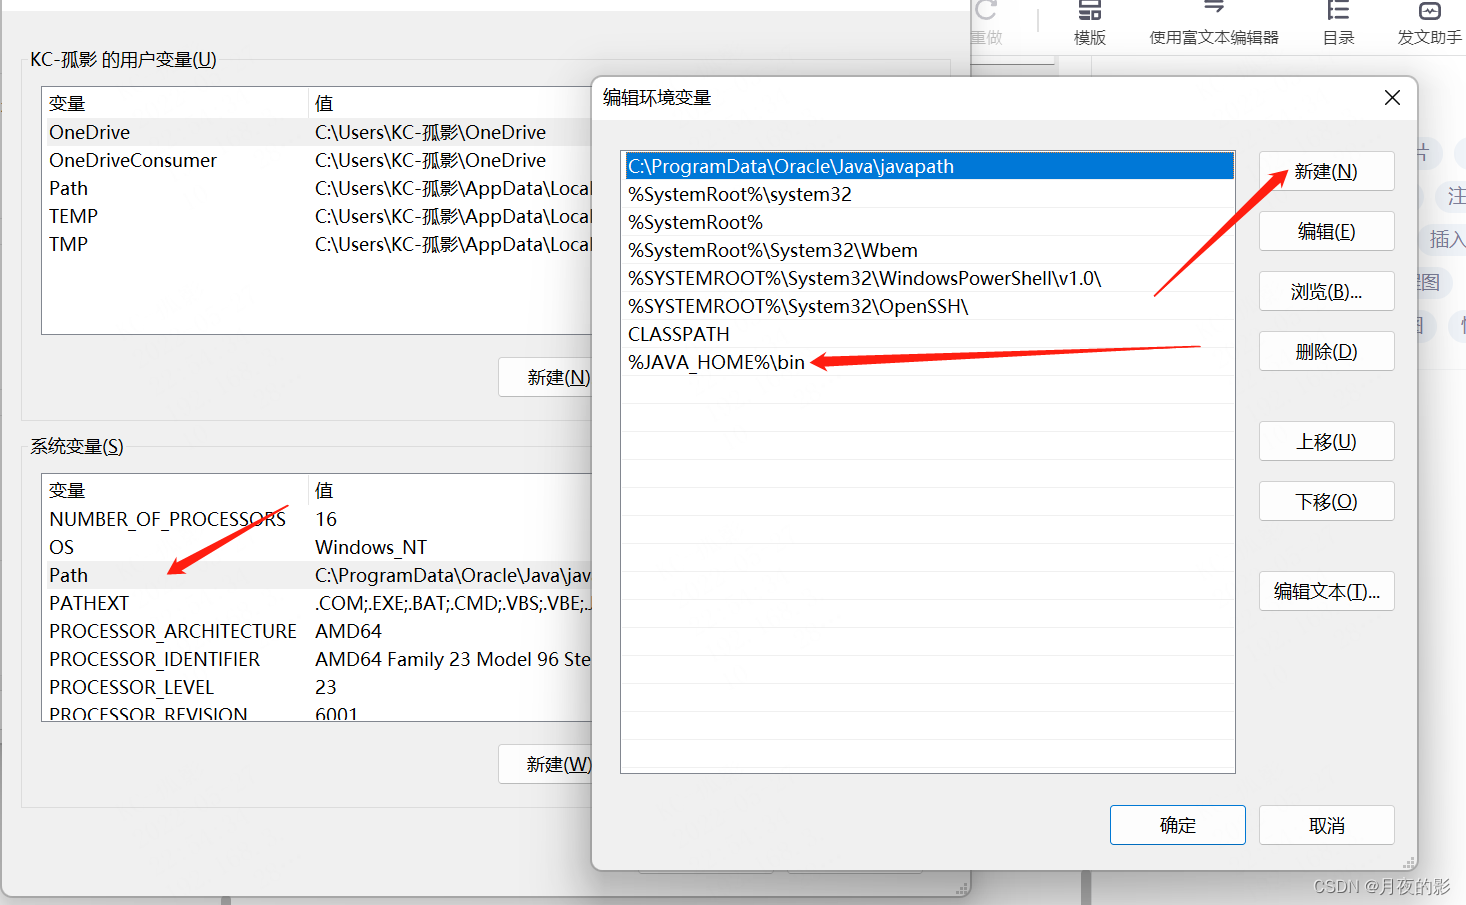Screen dimensions: 1466x905
Task: Cancel with the 取消 button
Action: click(x=1326, y=825)
